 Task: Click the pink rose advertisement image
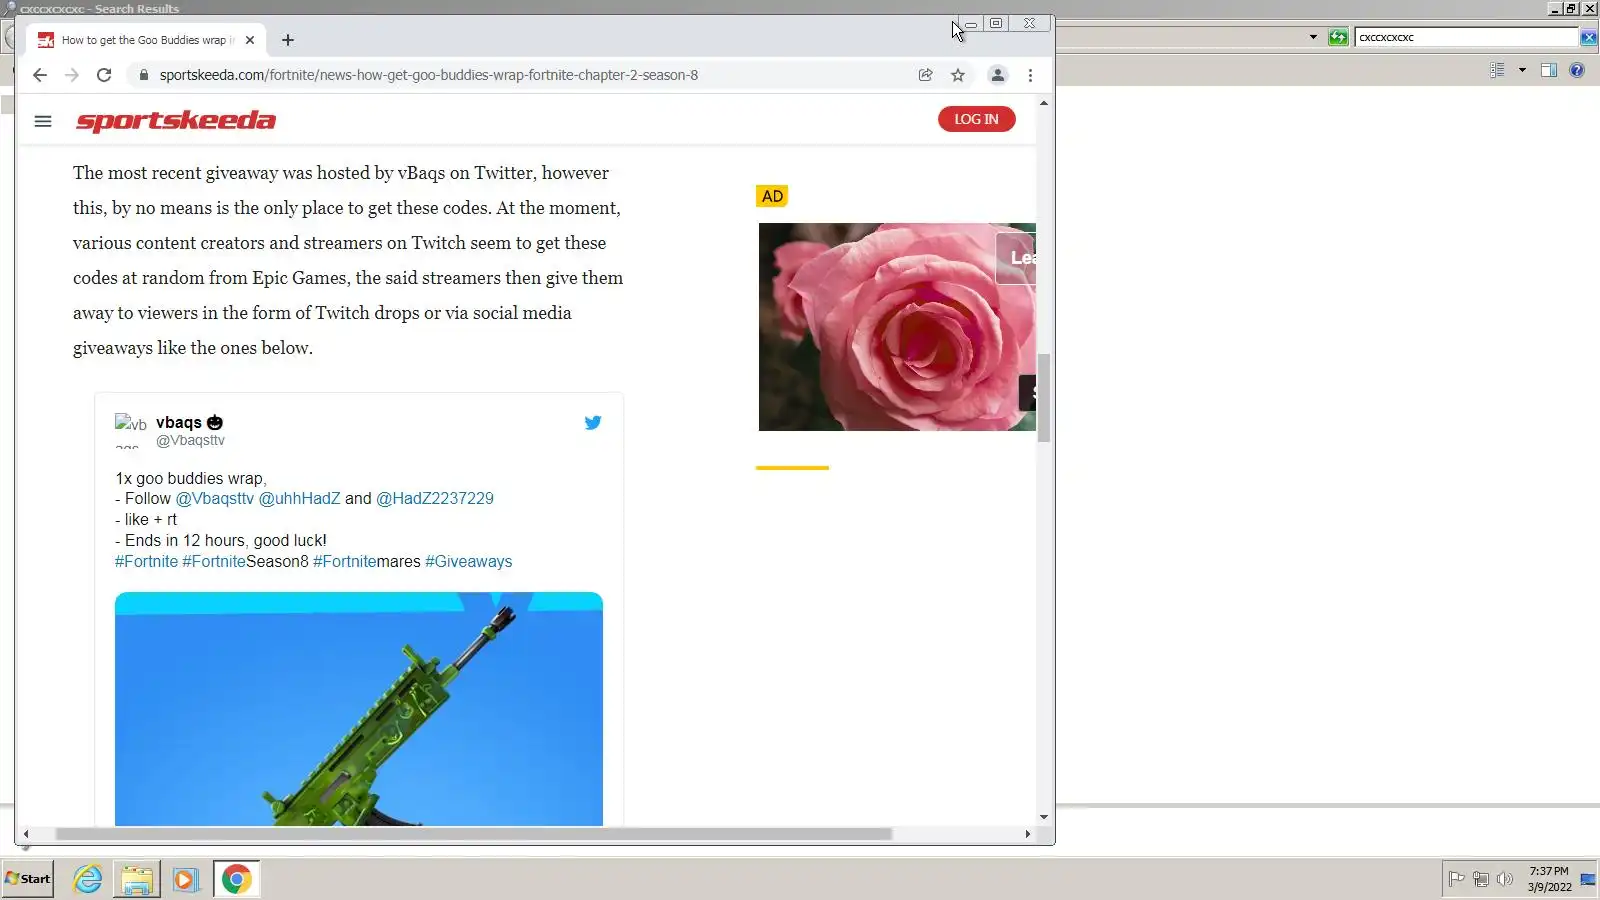click(x=897, y=327)
